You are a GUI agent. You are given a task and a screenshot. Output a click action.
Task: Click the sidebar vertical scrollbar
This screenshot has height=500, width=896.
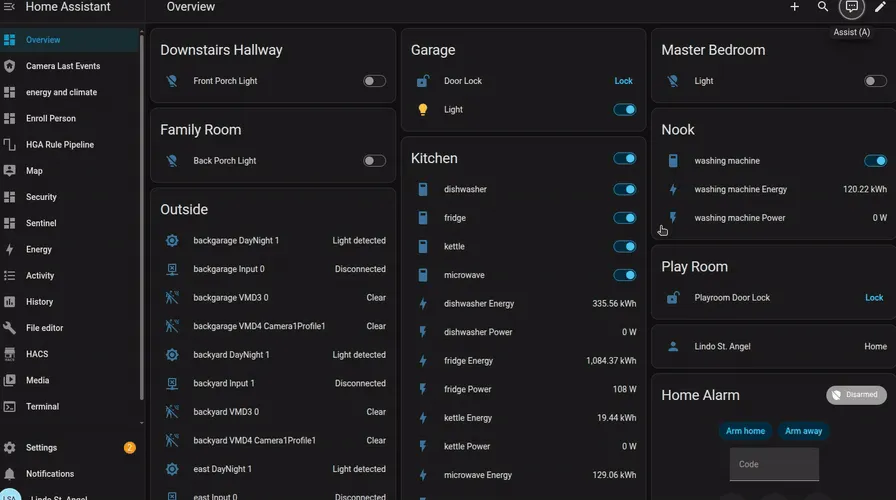pyautogui.click(x=141, y=217)
